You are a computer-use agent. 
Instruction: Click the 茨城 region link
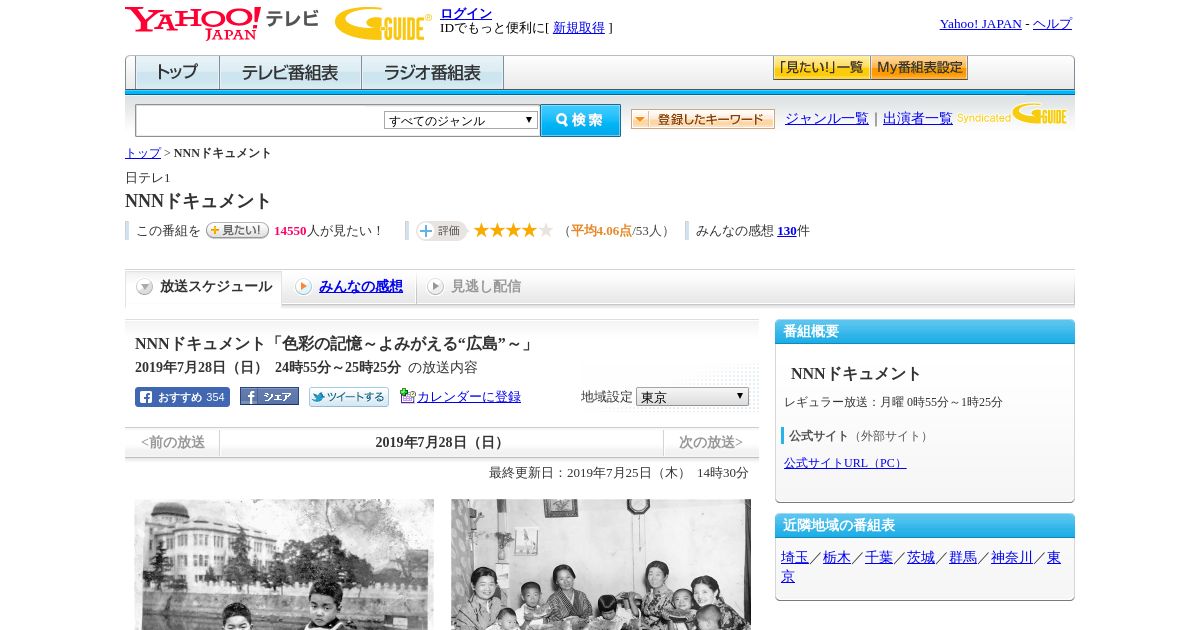pos(921,558)
